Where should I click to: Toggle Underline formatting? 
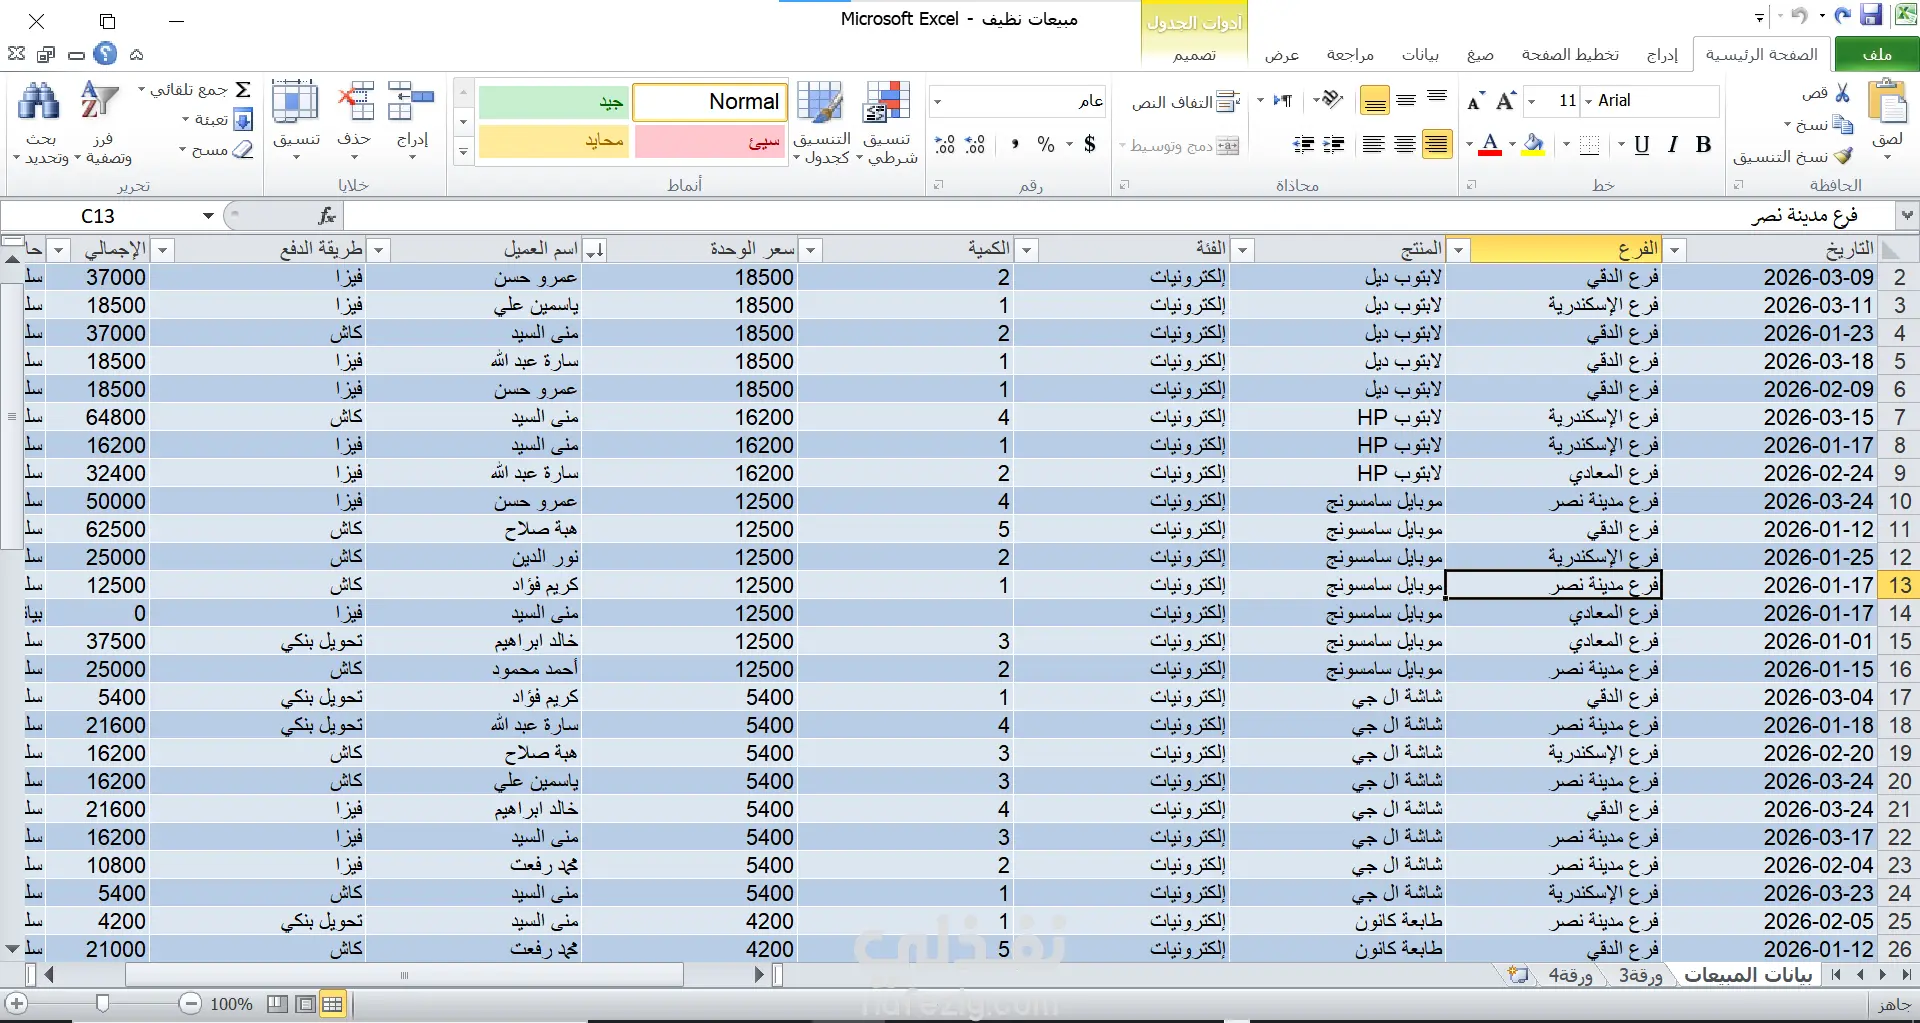(1642, 145)
